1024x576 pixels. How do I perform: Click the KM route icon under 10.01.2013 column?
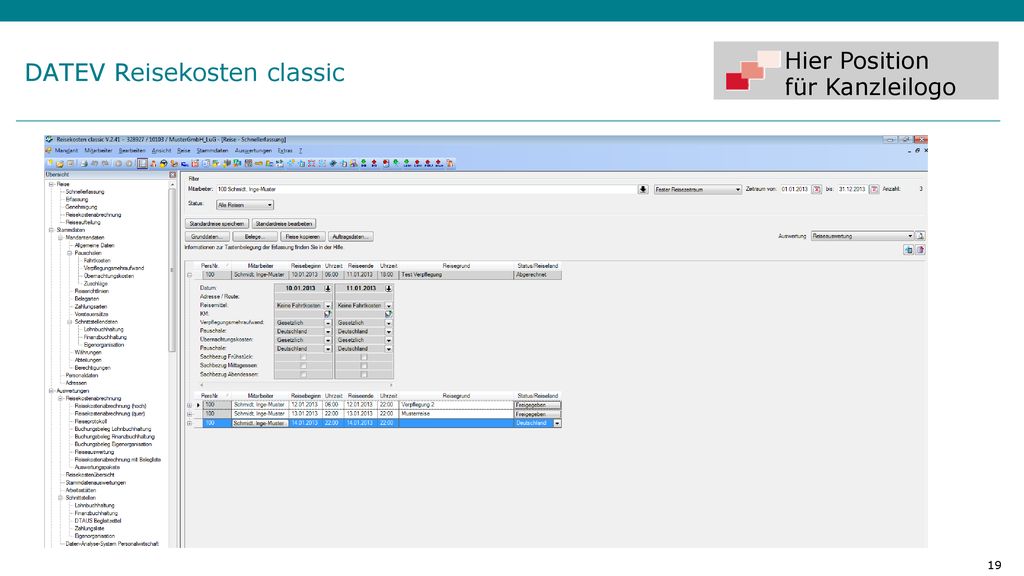(327, 314)
